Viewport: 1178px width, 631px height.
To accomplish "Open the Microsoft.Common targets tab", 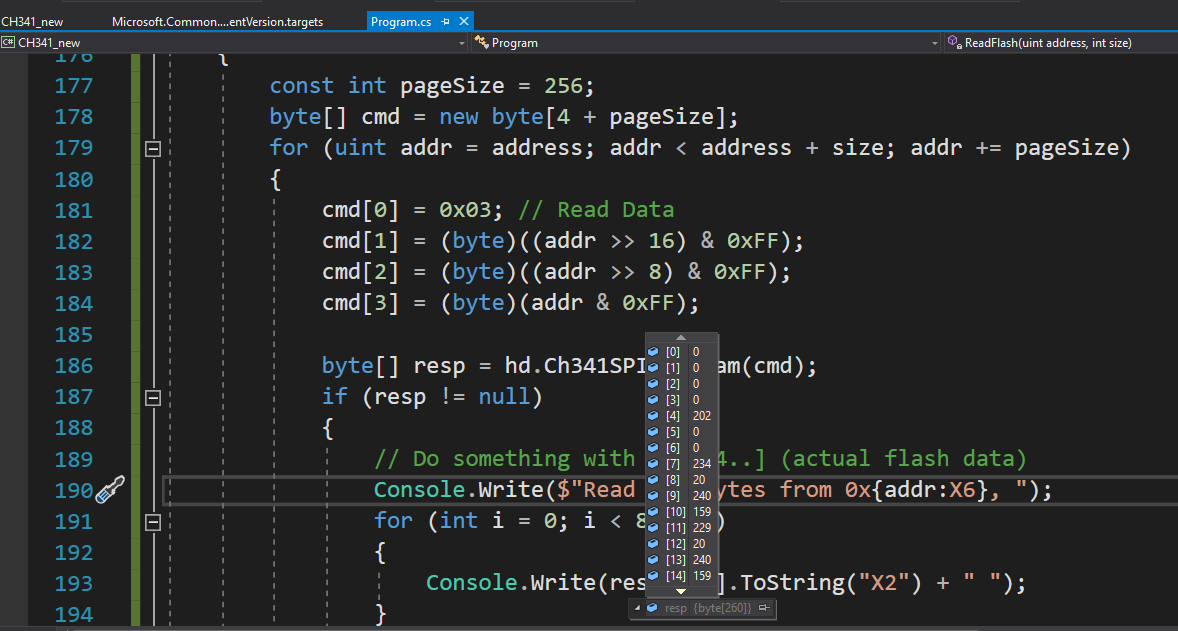I will [x=217, y=22].
